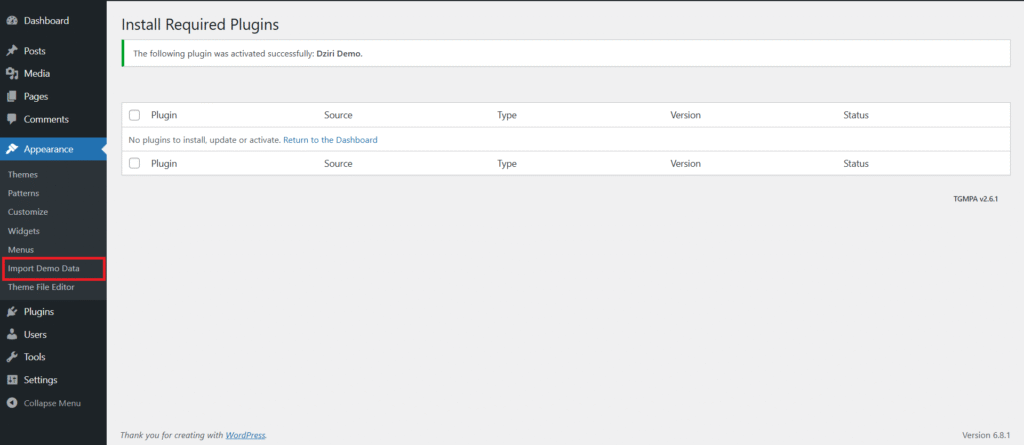Click the Plugins plug icon
The width and height of the screenshot is (1024, 445).
point(12,312)
